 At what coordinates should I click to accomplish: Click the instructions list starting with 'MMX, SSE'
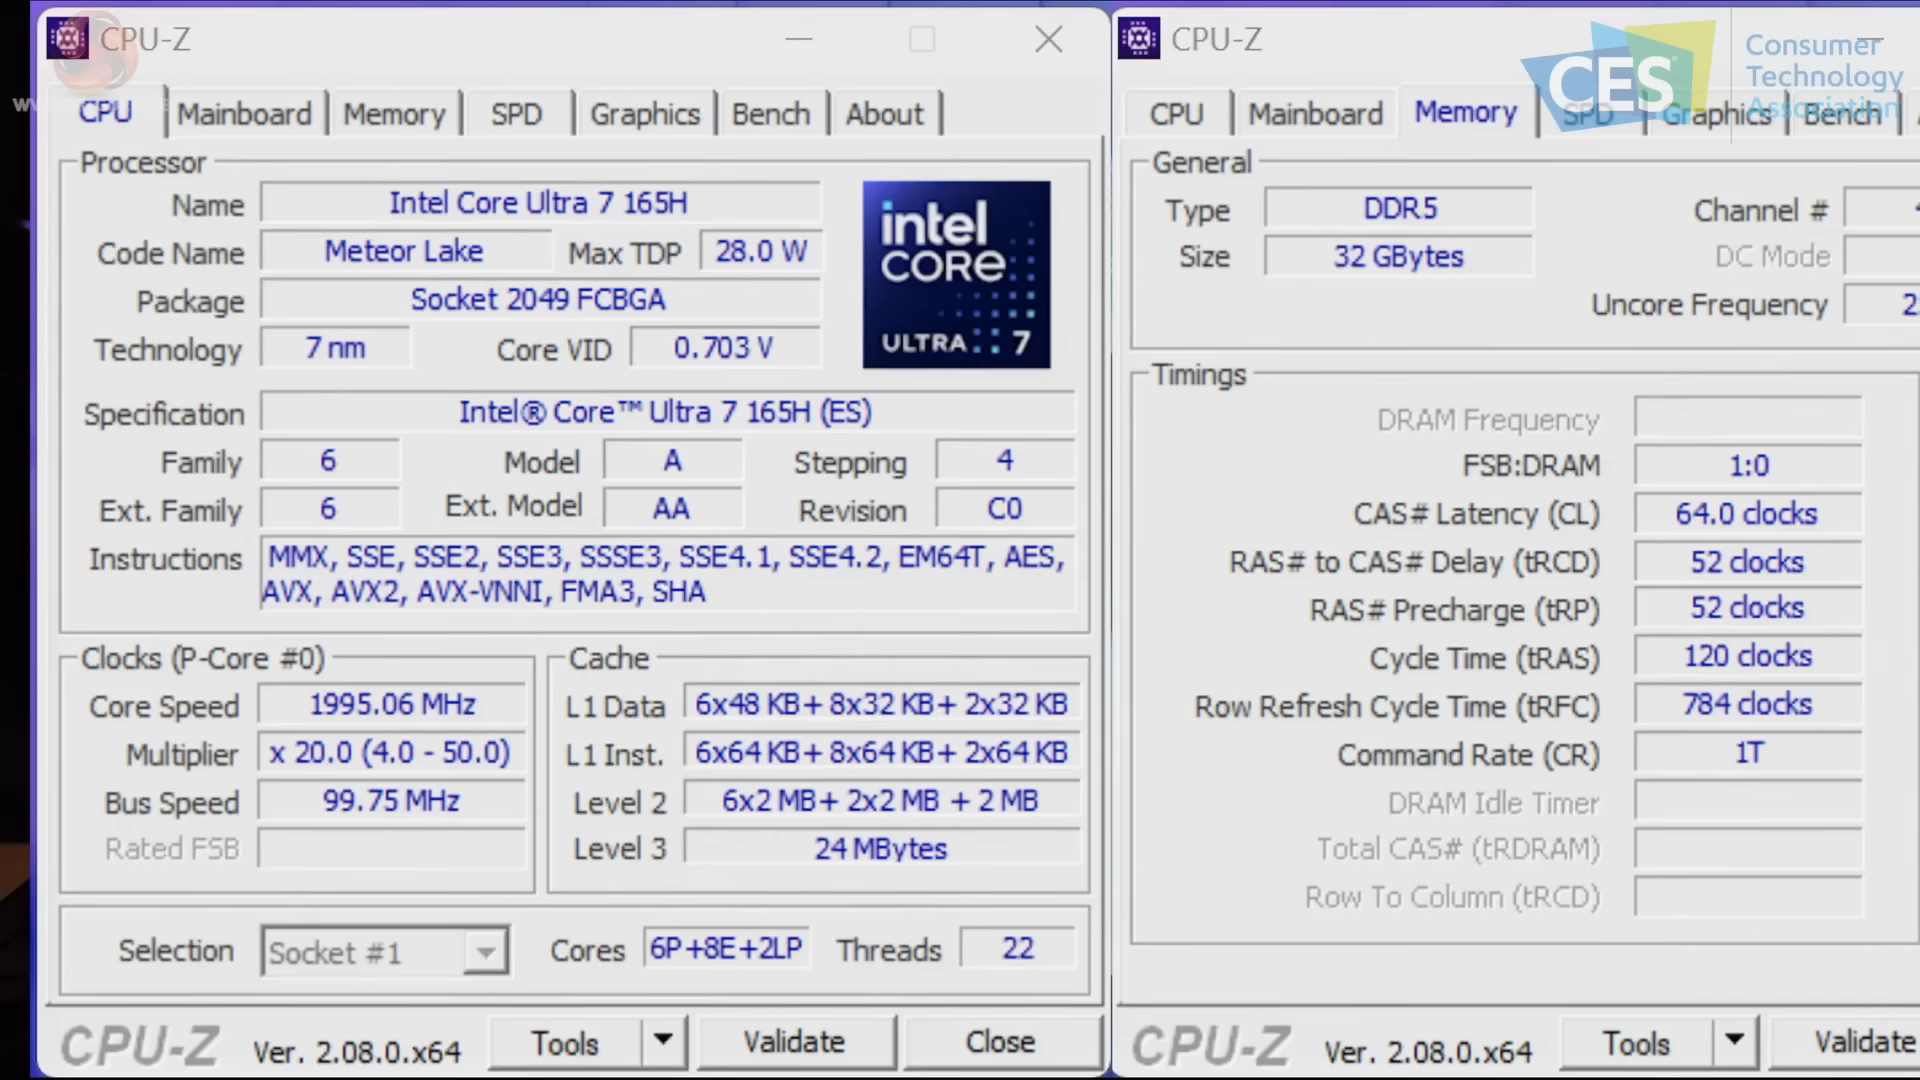(666, 574)
